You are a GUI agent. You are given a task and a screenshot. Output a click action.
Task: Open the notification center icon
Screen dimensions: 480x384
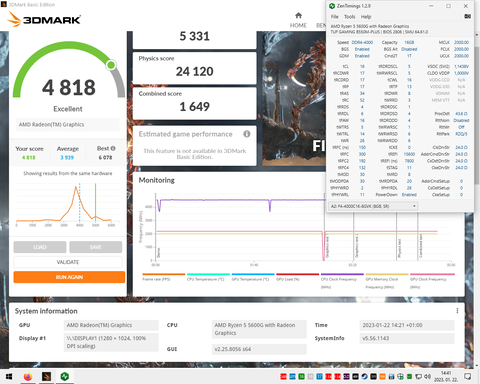[468, 377]
